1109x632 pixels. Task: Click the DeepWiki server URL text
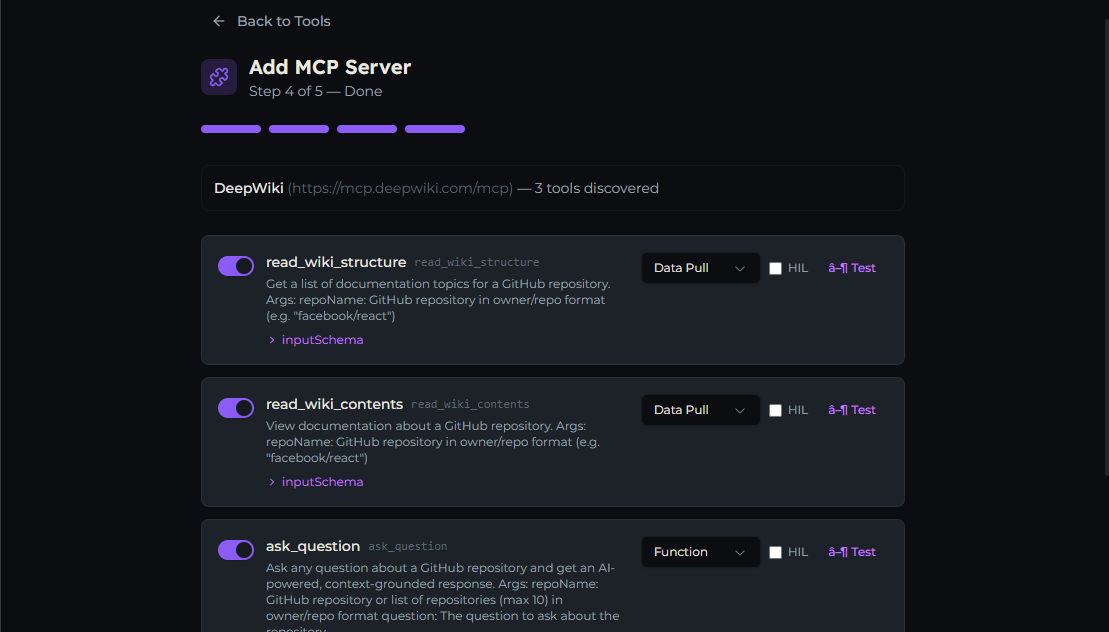(x=400, y=189)
